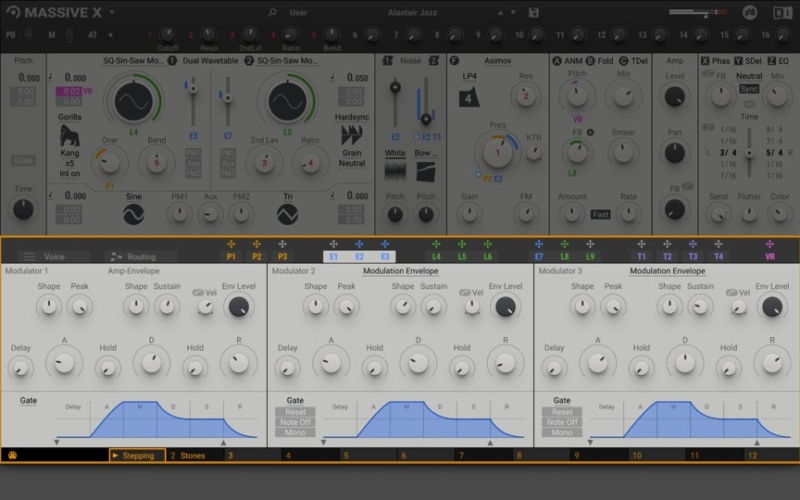Image resolution: width=800 pixels, height=500 pixels.
Task: Open oscillator 2 SQ-Sin-Saw wavetable menu
Action: click(x=287, y=61)
